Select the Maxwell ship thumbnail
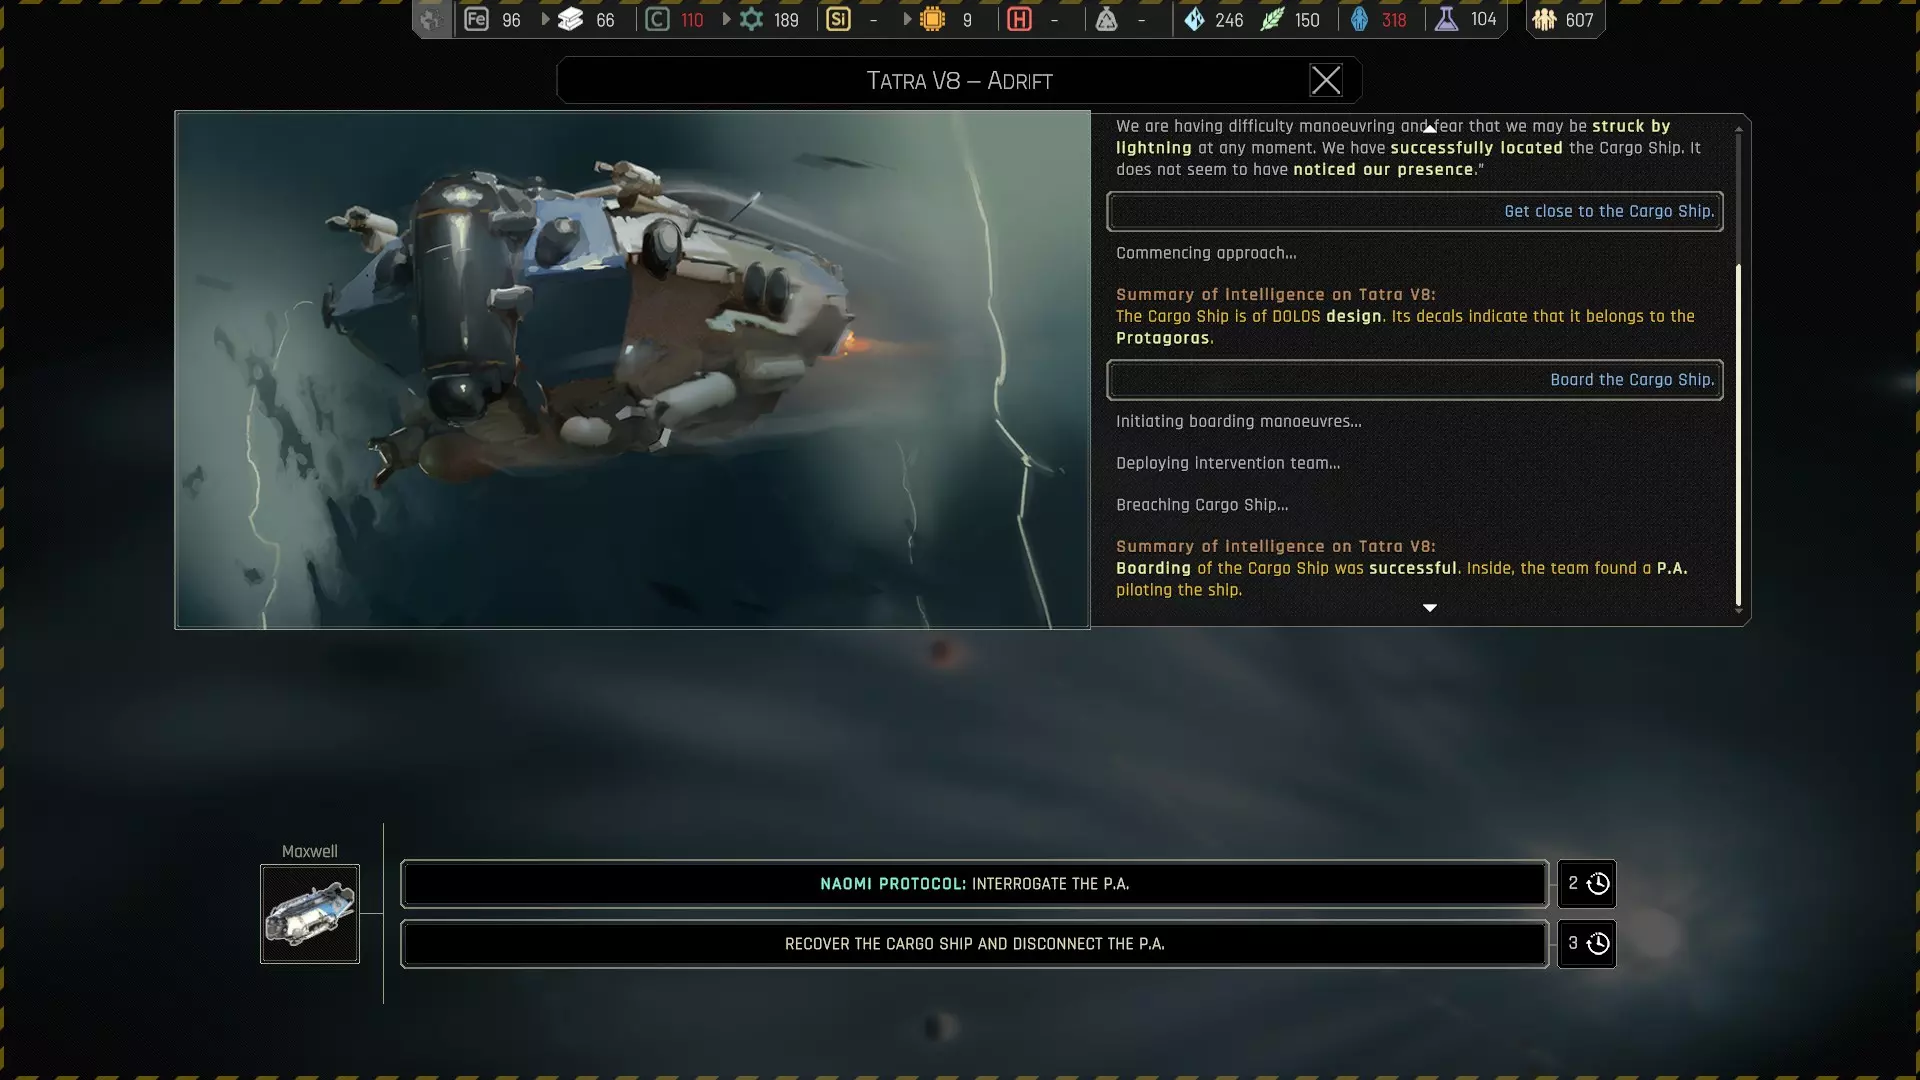This screenshot has width=1920, height=1080. pos(310,914)
